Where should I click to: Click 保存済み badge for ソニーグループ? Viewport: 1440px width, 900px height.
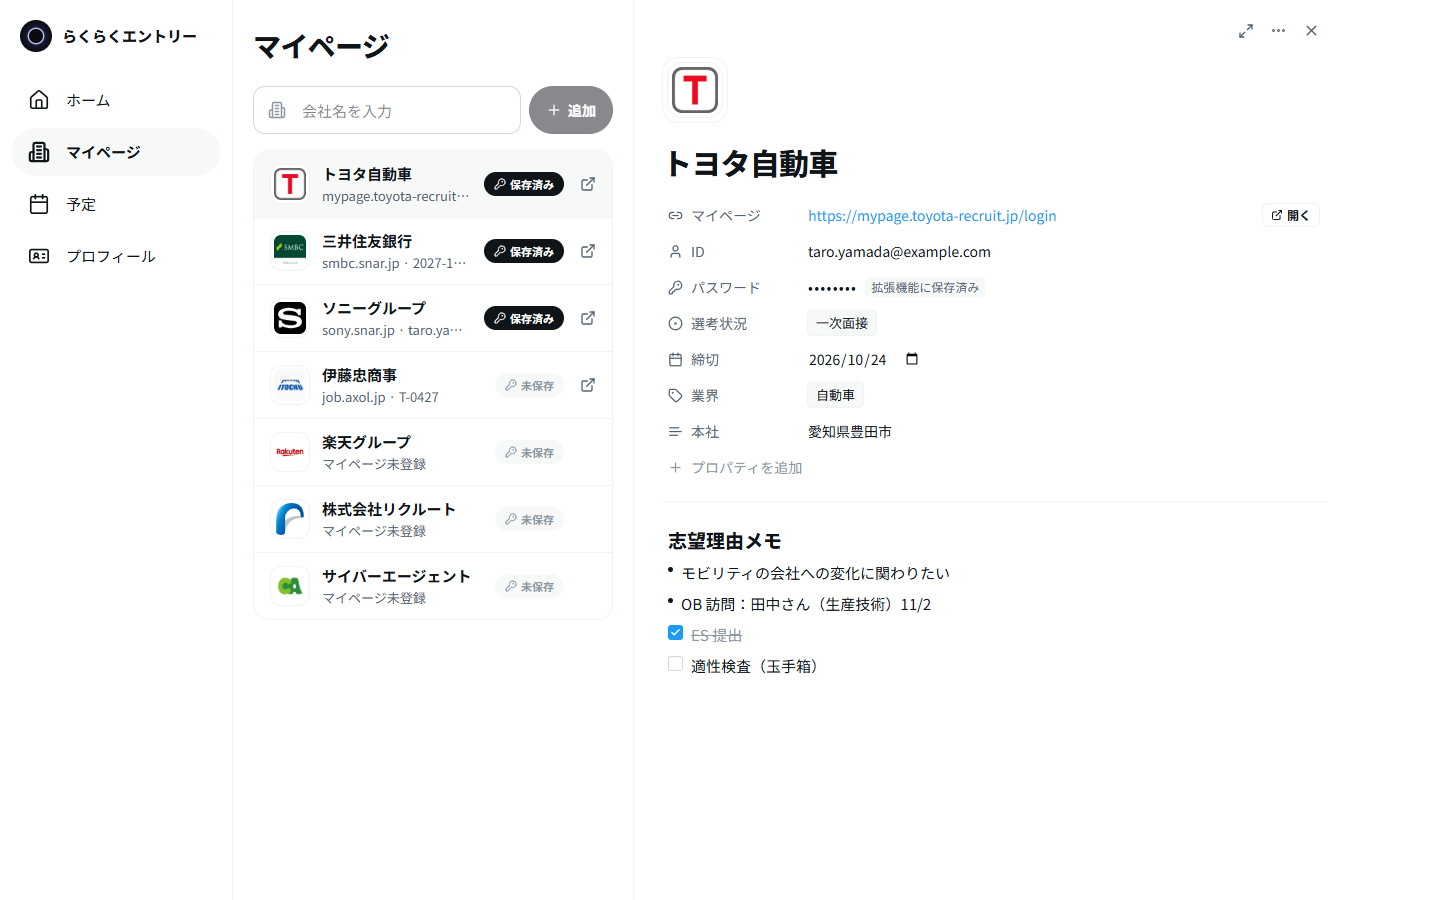pos(524,318)
